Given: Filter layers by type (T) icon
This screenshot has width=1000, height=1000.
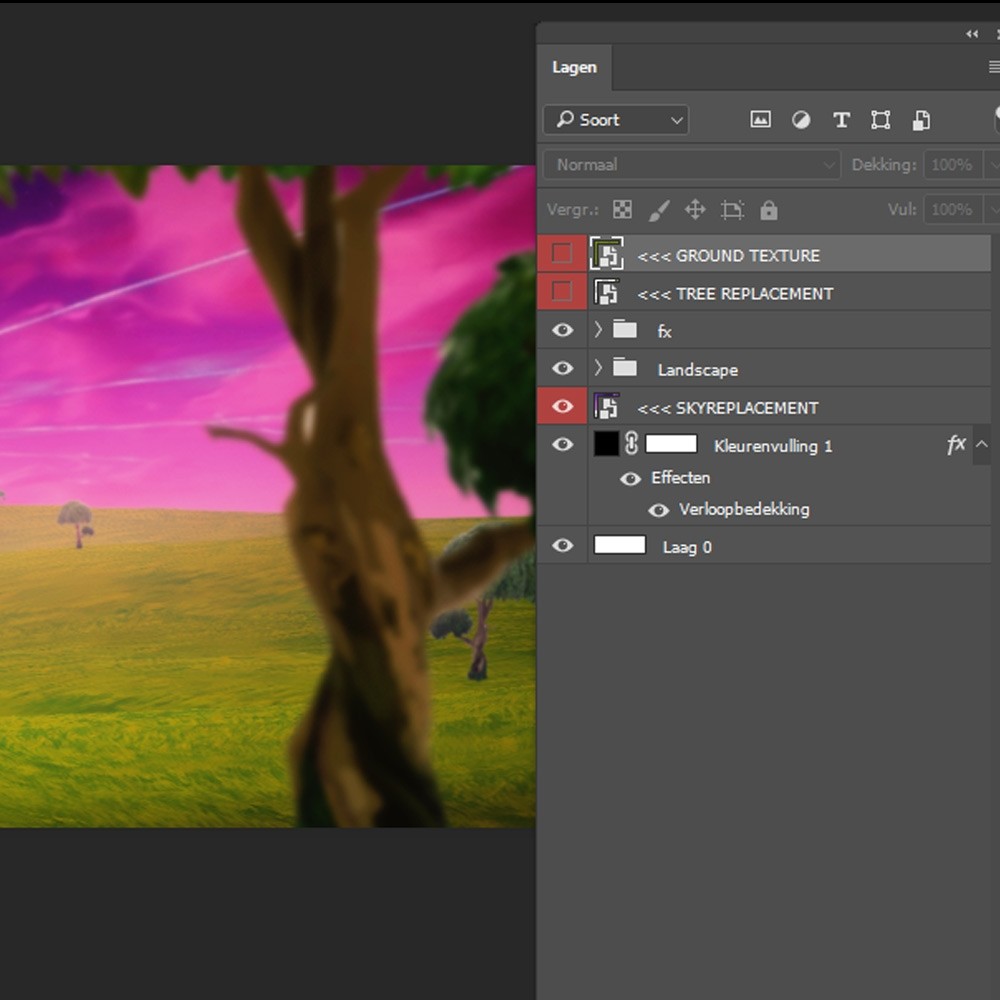Looking at the screenshot, I should point(841,120).
